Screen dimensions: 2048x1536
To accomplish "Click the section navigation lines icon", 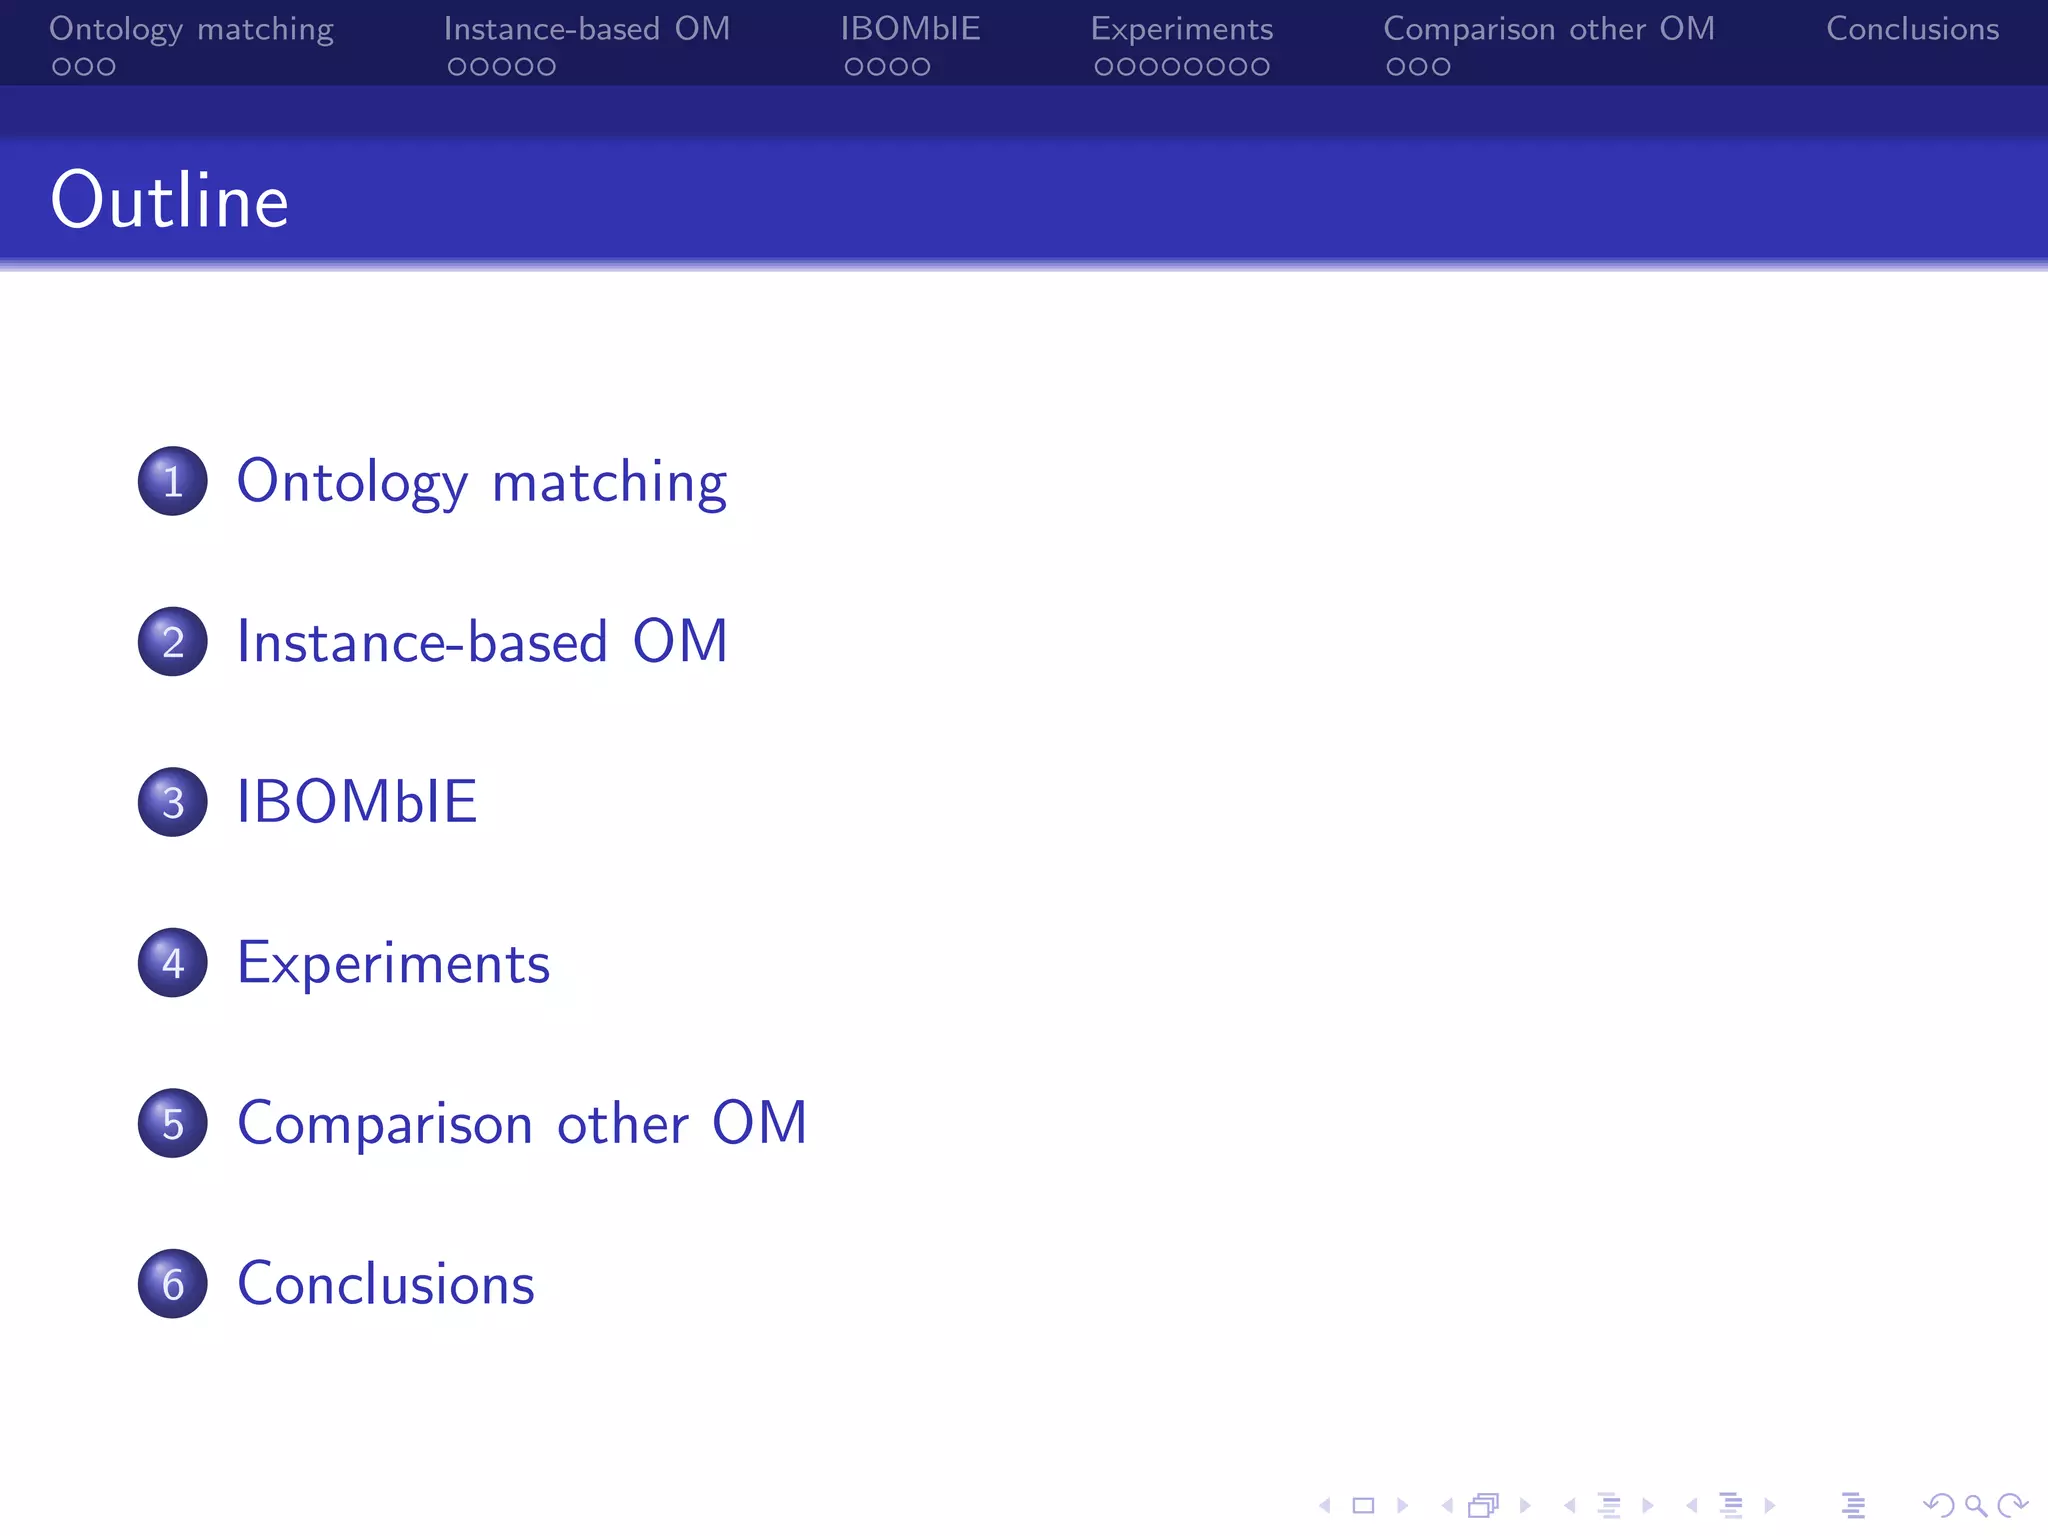I will (x=1731, y=1505).
